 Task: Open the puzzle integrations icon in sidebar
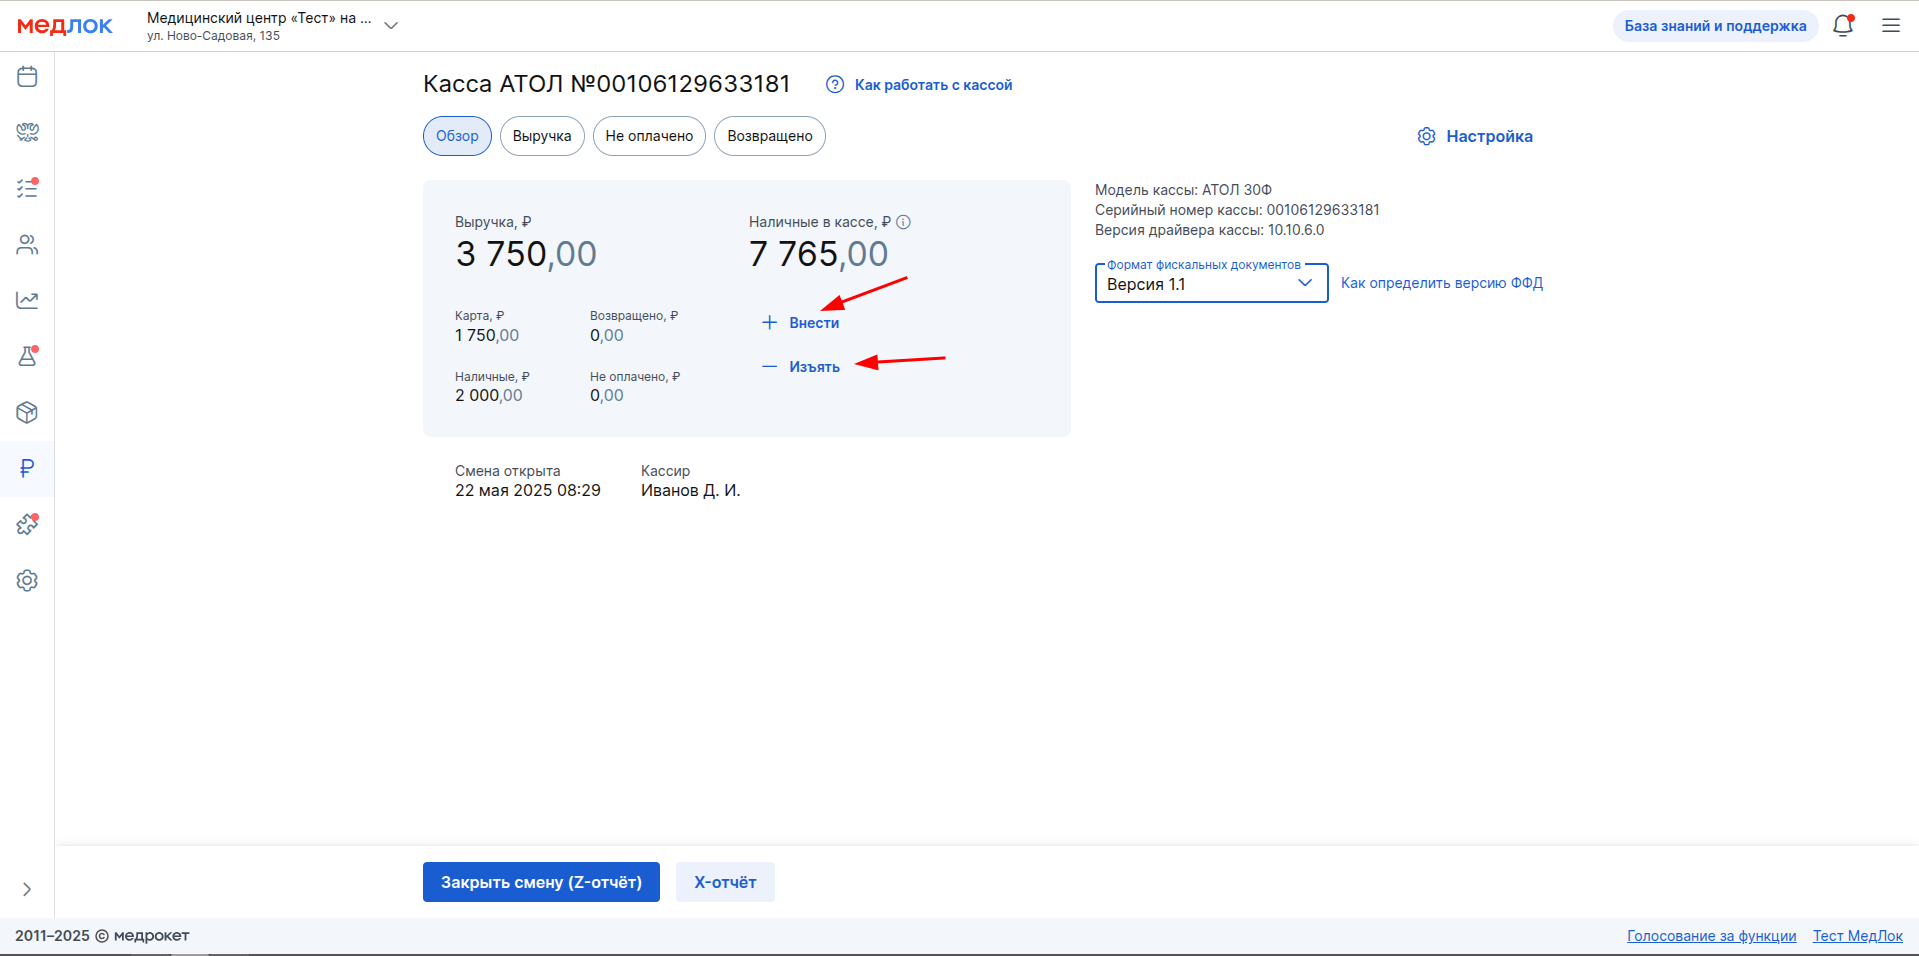[x=27, y=524]
